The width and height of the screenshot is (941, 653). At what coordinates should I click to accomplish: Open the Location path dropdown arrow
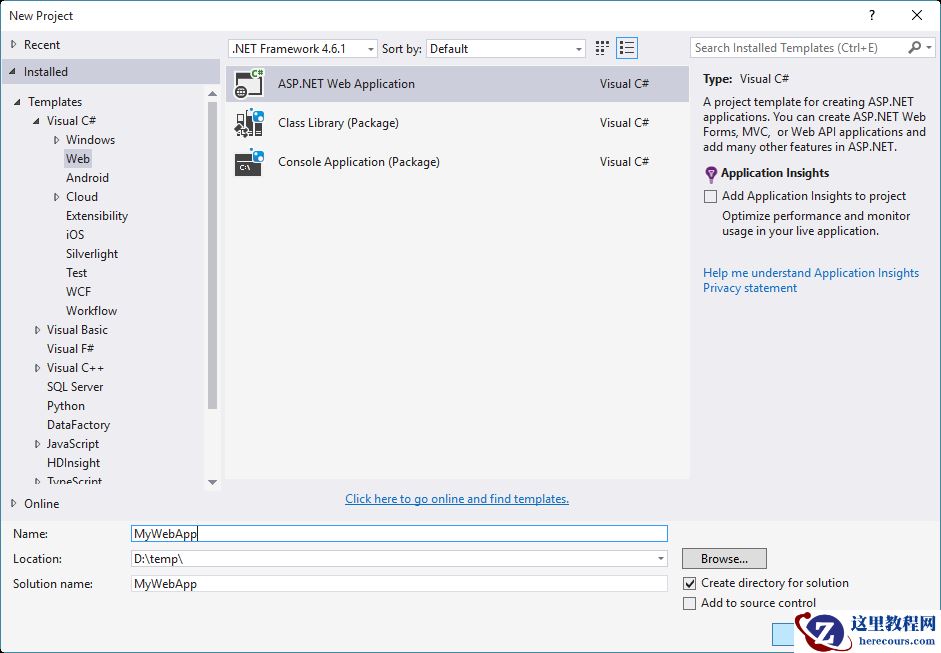(660, 559)
